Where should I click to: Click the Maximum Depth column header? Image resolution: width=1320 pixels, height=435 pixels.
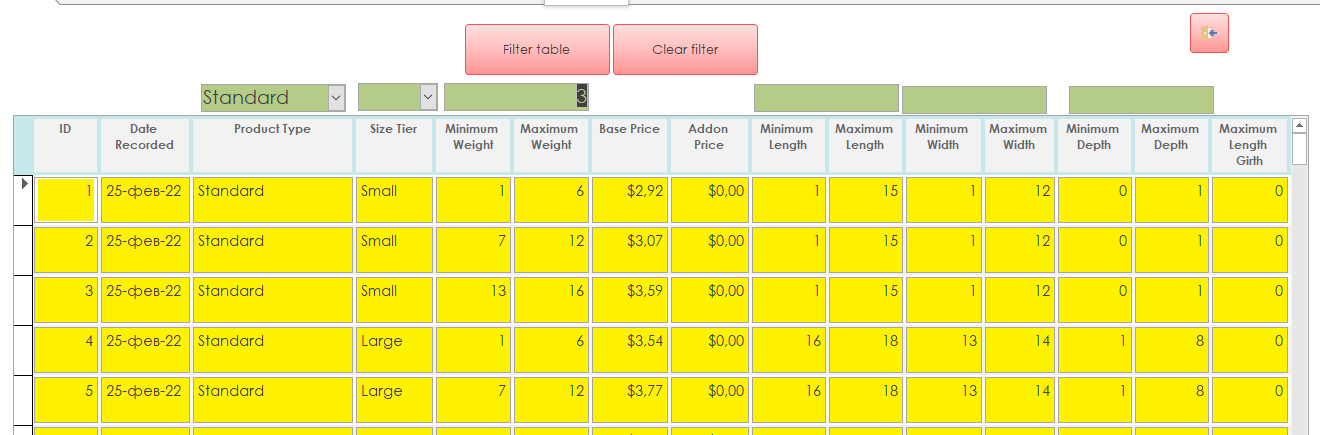1171,145
